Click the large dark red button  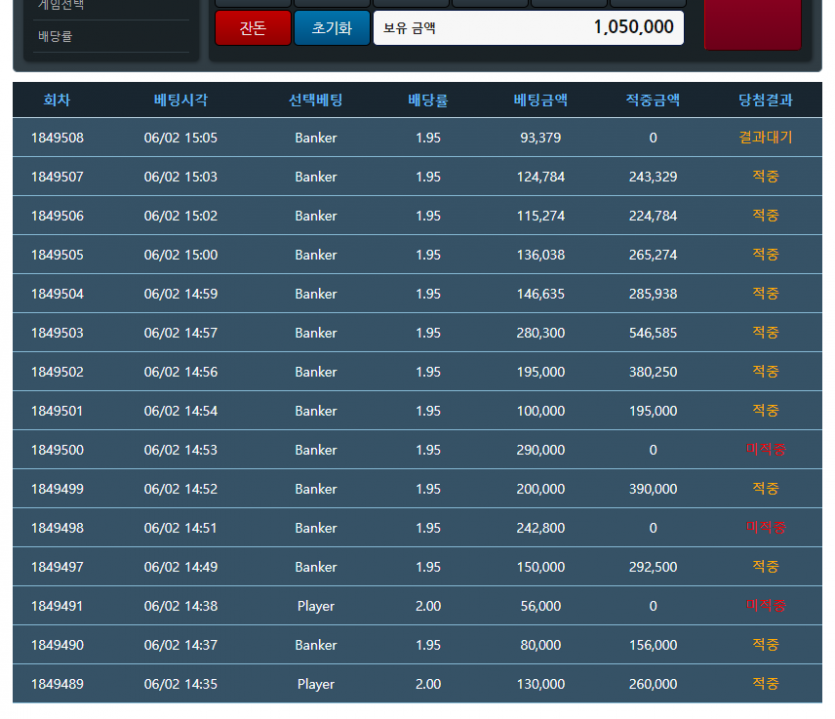point(752,24)
